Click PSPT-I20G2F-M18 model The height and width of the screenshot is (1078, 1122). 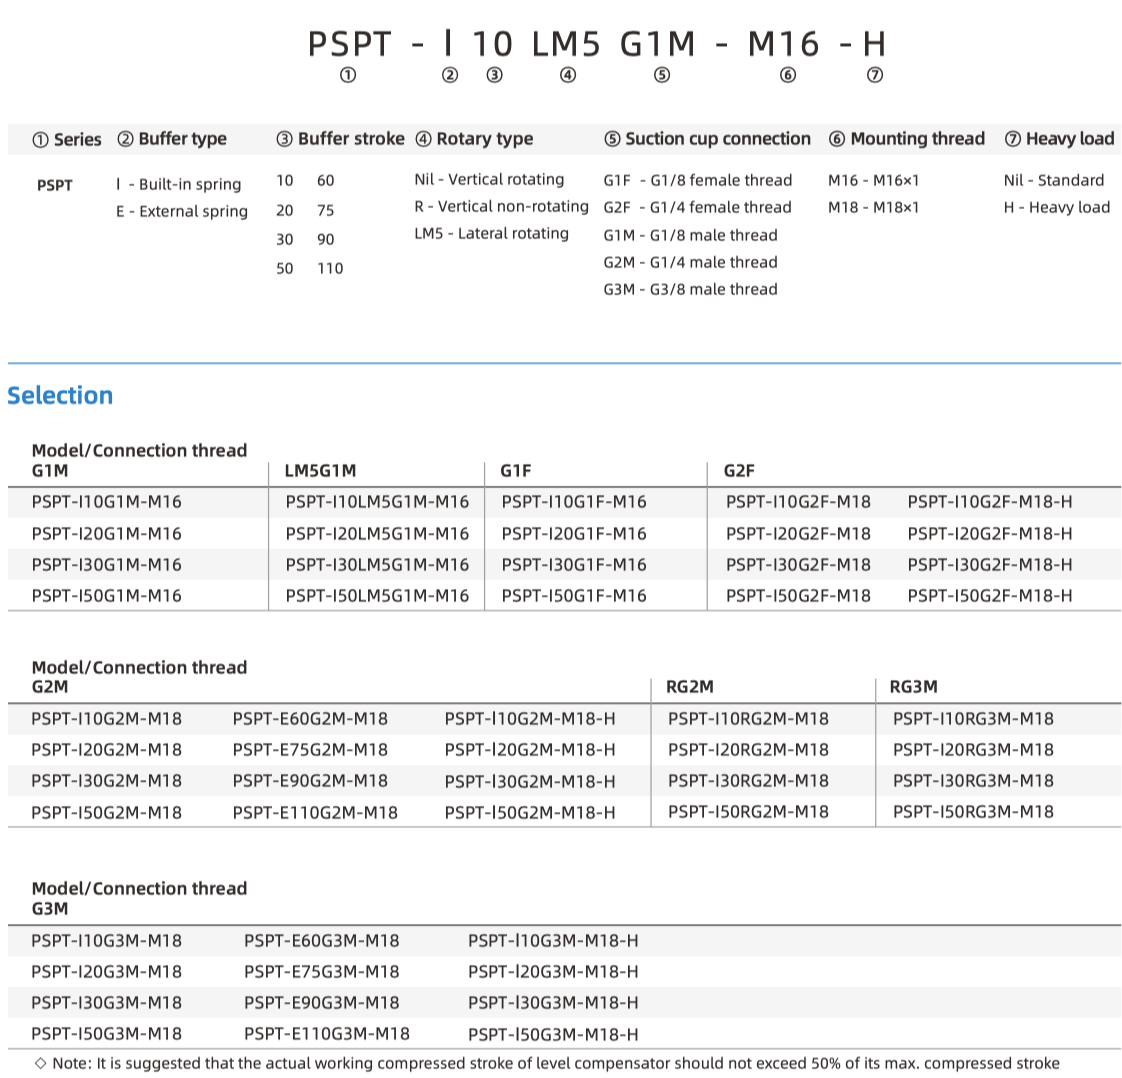pyautogui.click(x=799, y=534)
